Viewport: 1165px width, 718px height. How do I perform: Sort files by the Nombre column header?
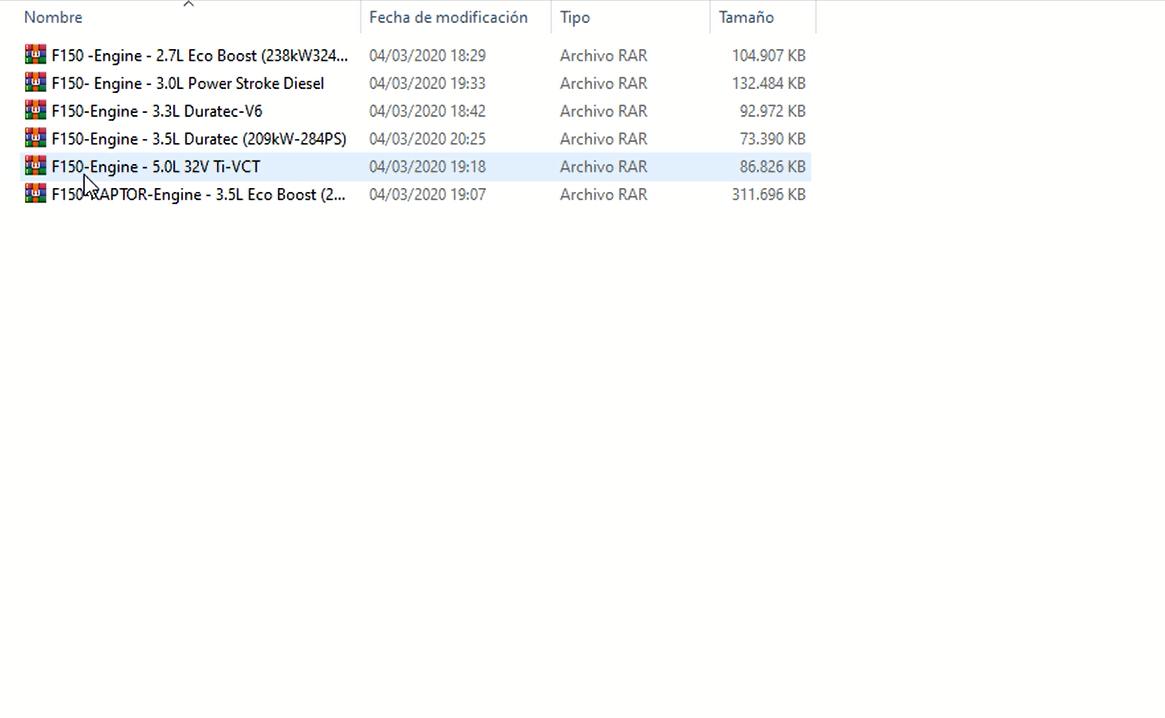coord(53,17)
